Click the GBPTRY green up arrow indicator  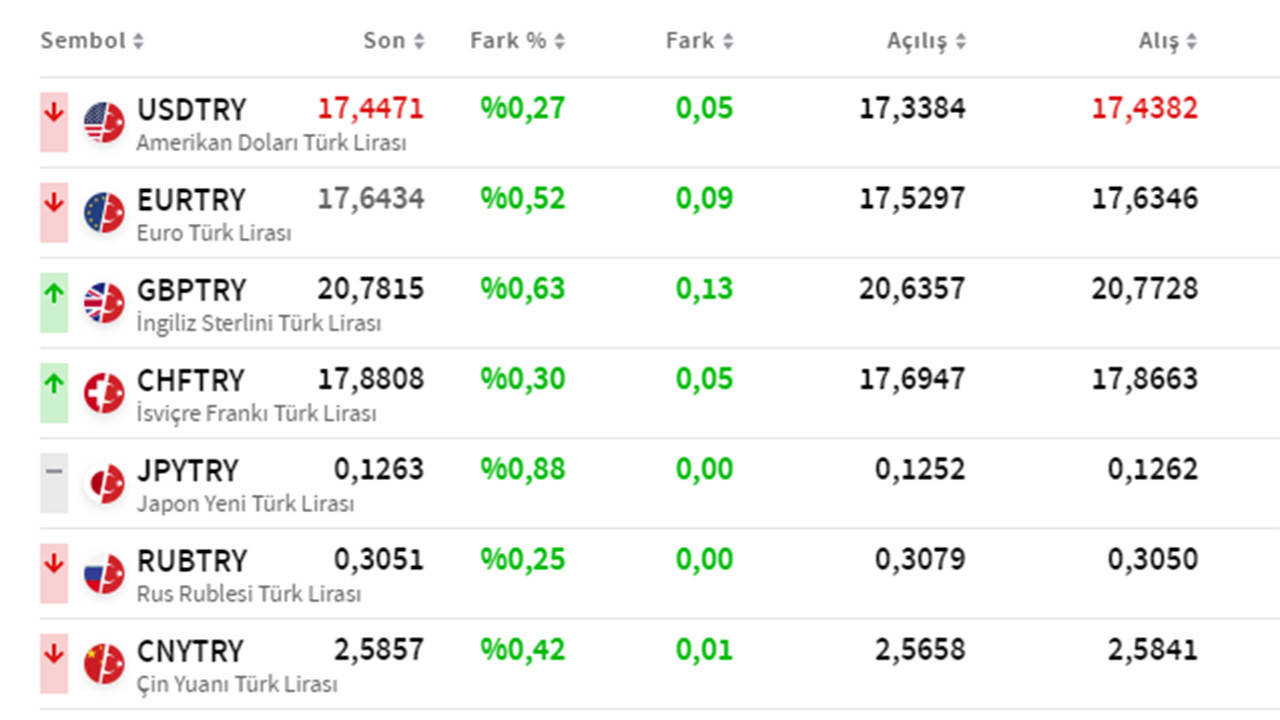pos(54,302)
